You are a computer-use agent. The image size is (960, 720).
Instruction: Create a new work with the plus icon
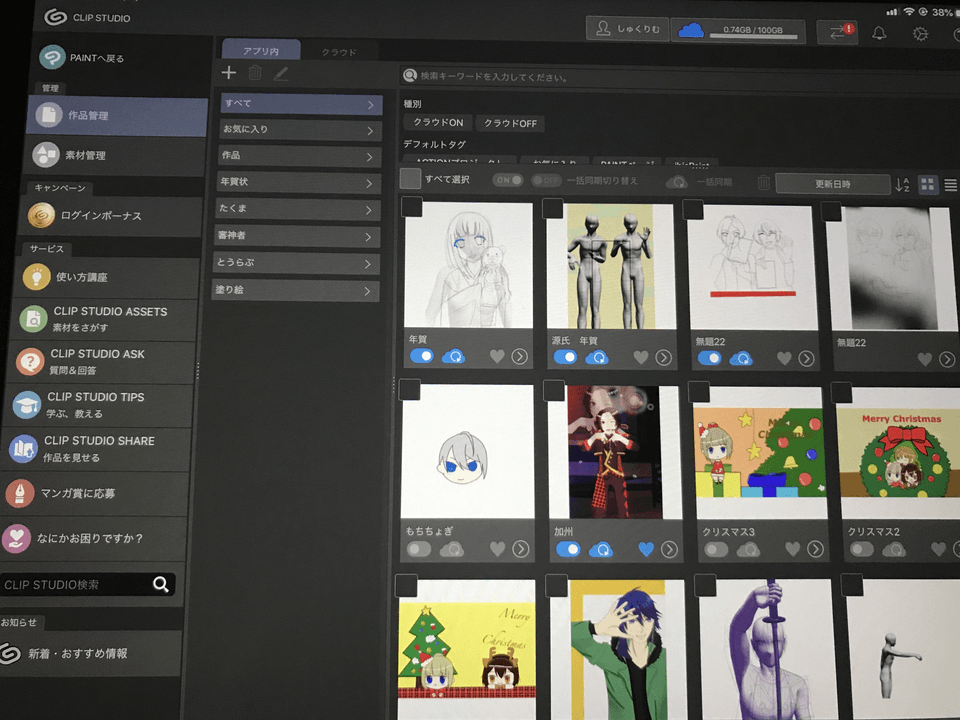click(228, 72)
